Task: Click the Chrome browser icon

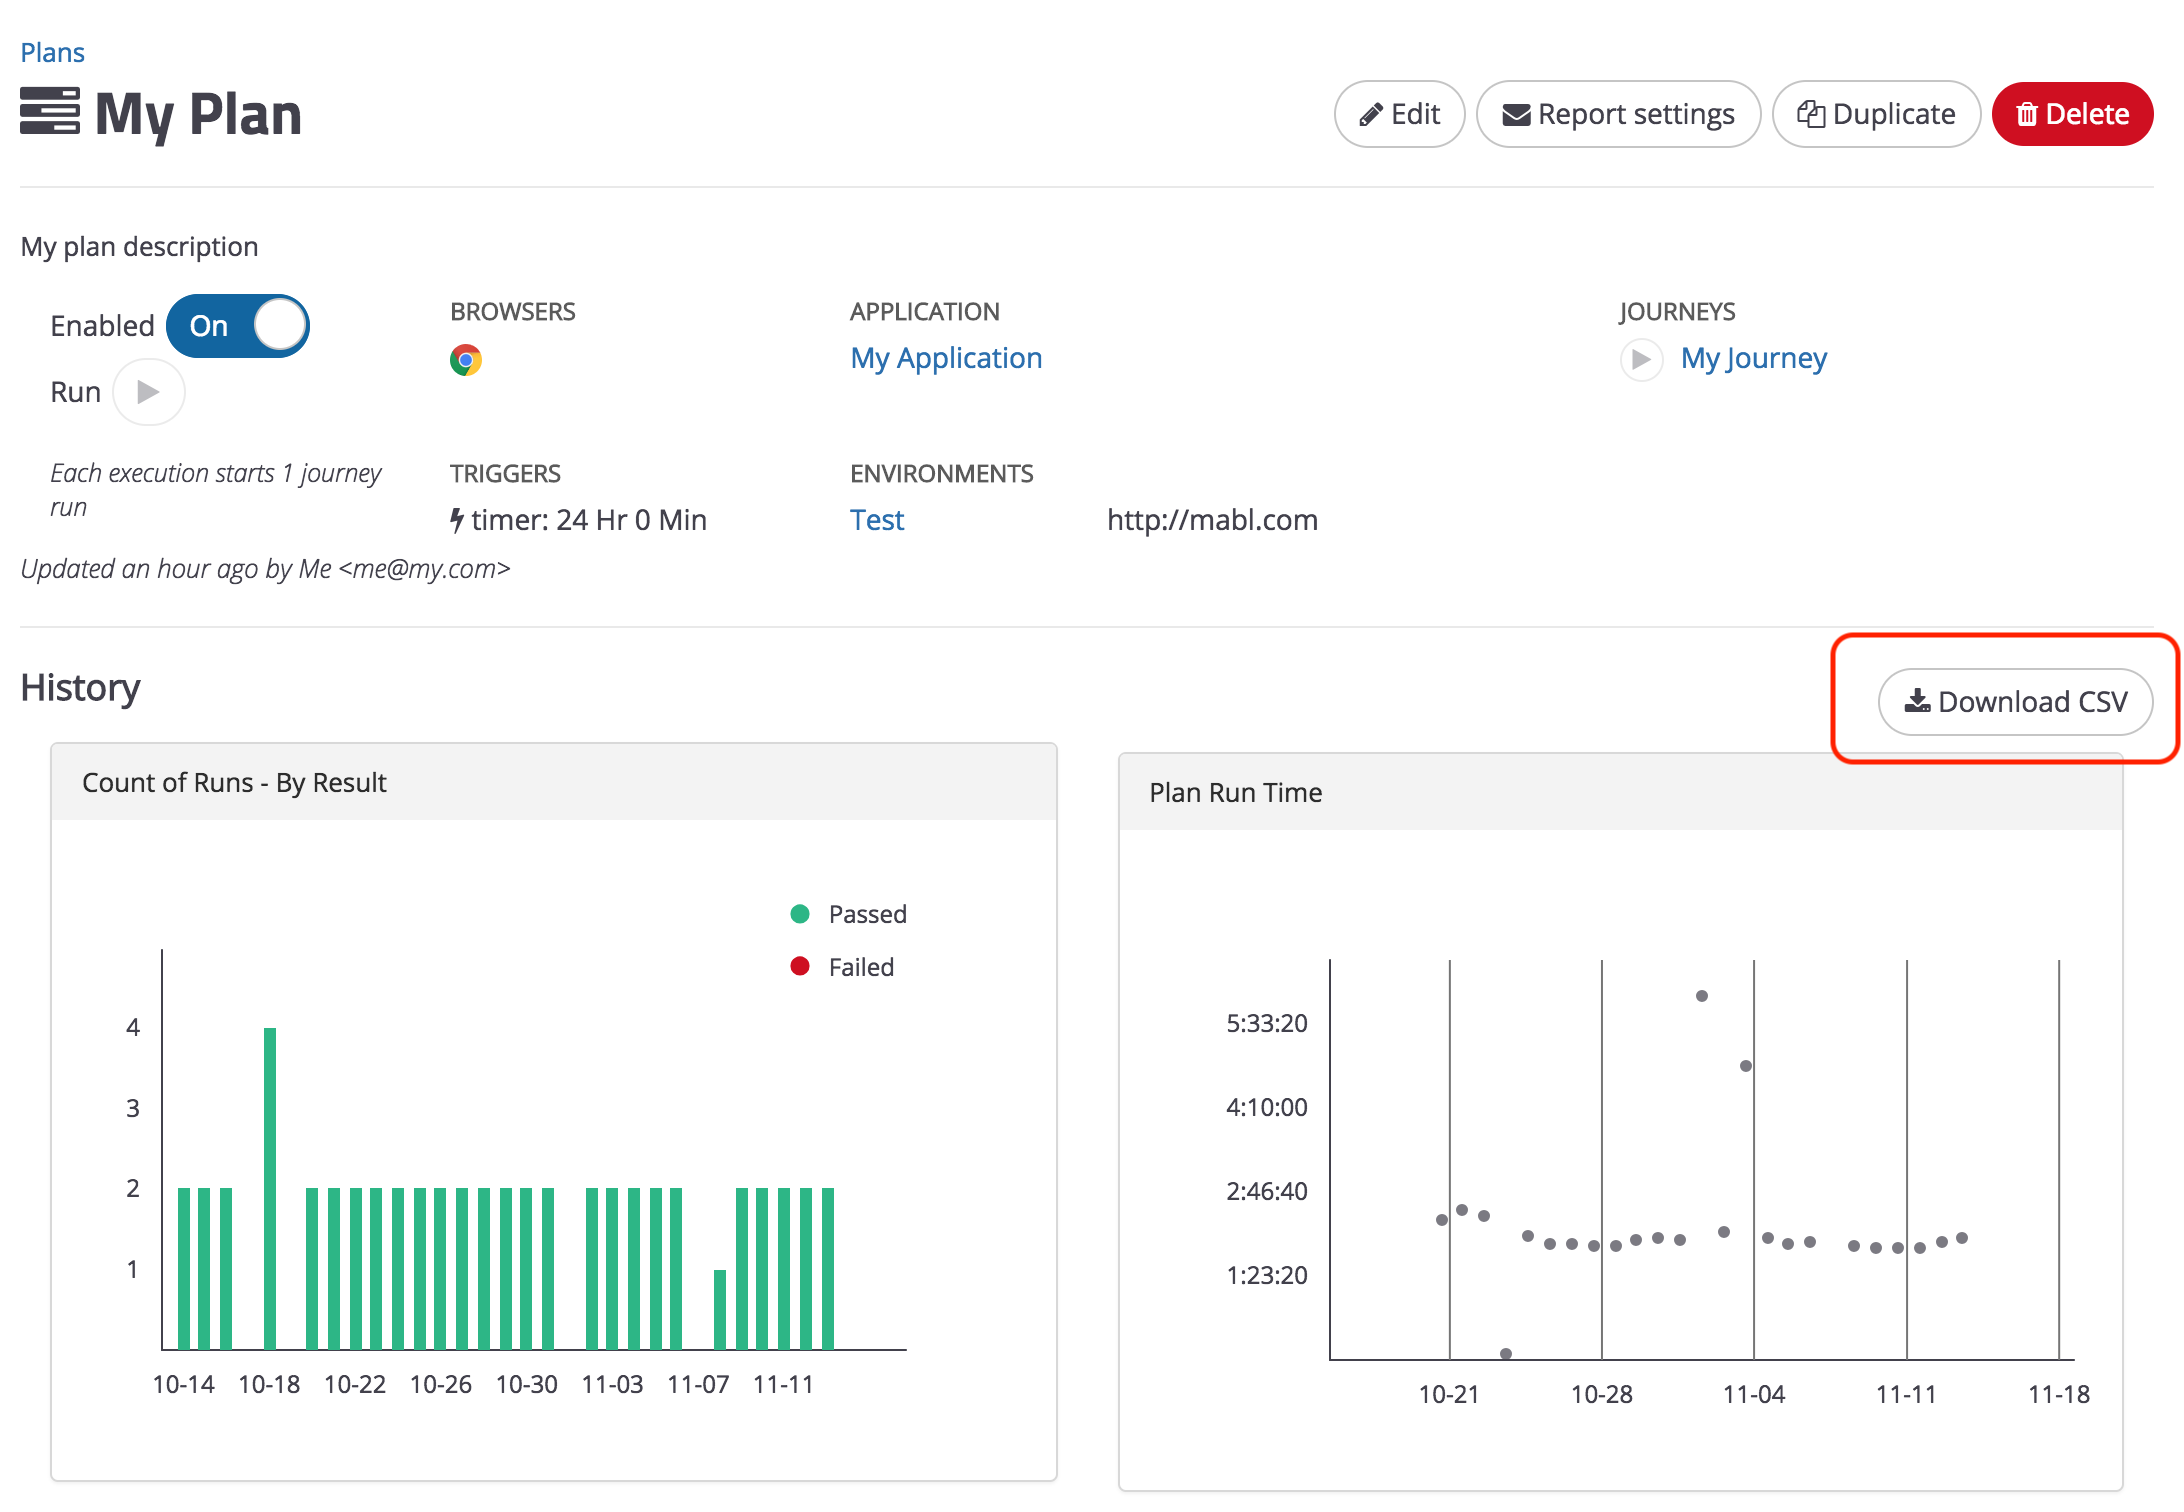Action: click(x=465, y=360)
